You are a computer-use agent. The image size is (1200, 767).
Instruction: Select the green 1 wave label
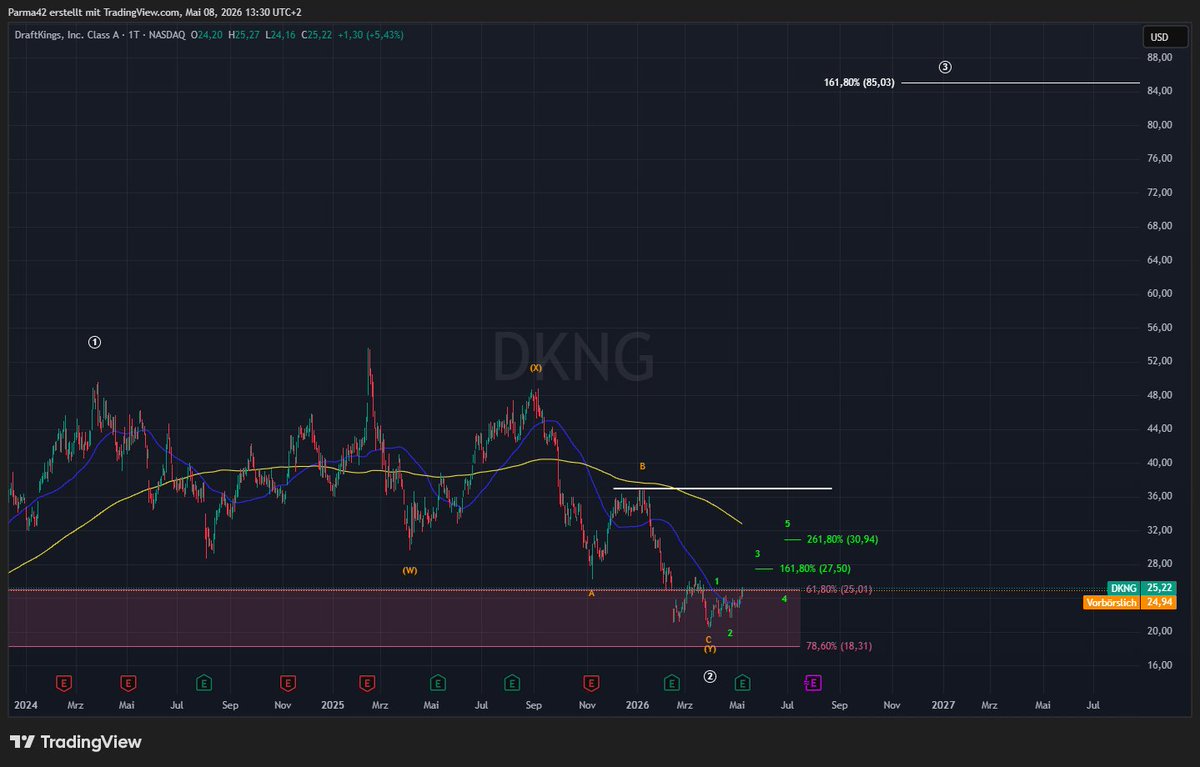[717, 581]
